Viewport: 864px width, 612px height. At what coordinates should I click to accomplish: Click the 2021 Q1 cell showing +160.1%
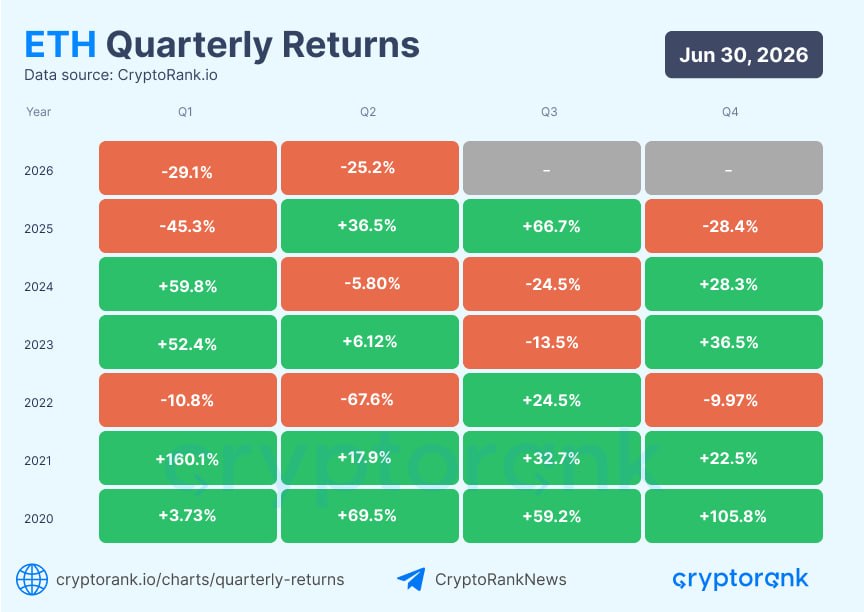coord(188,458)
